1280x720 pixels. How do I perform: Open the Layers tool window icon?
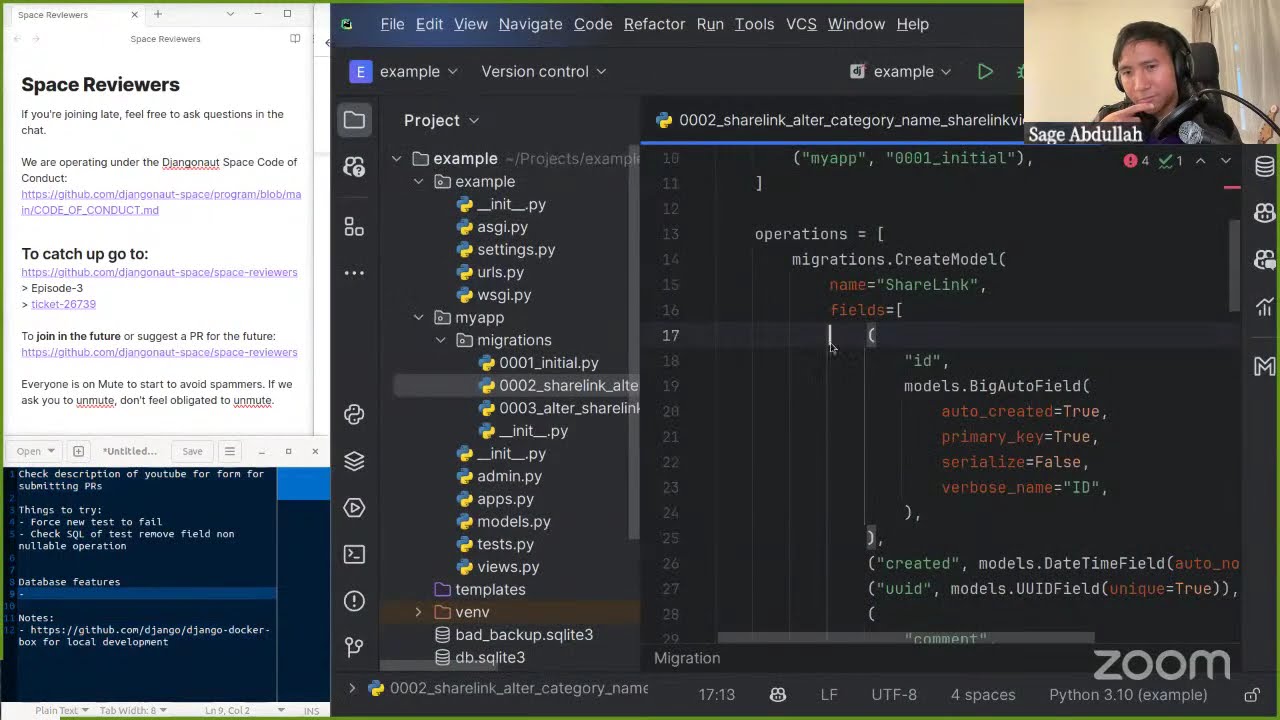click(x=354, y=461)
